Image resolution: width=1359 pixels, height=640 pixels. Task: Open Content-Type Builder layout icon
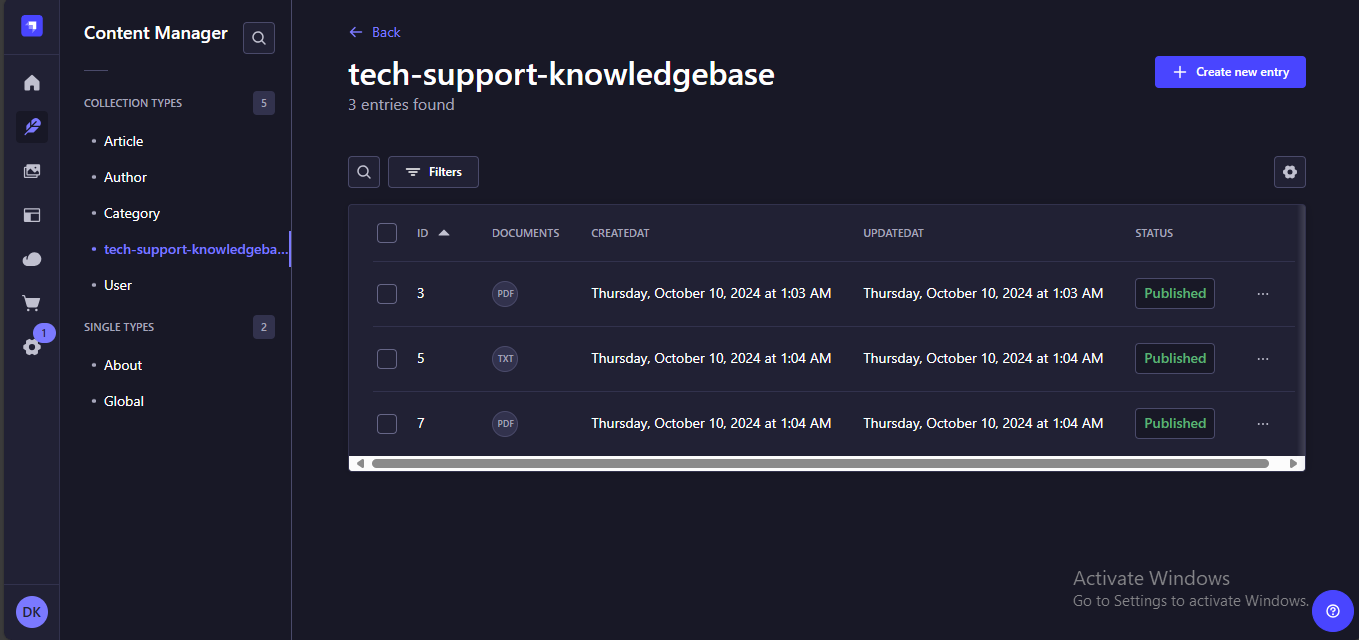tap(32, 215)
